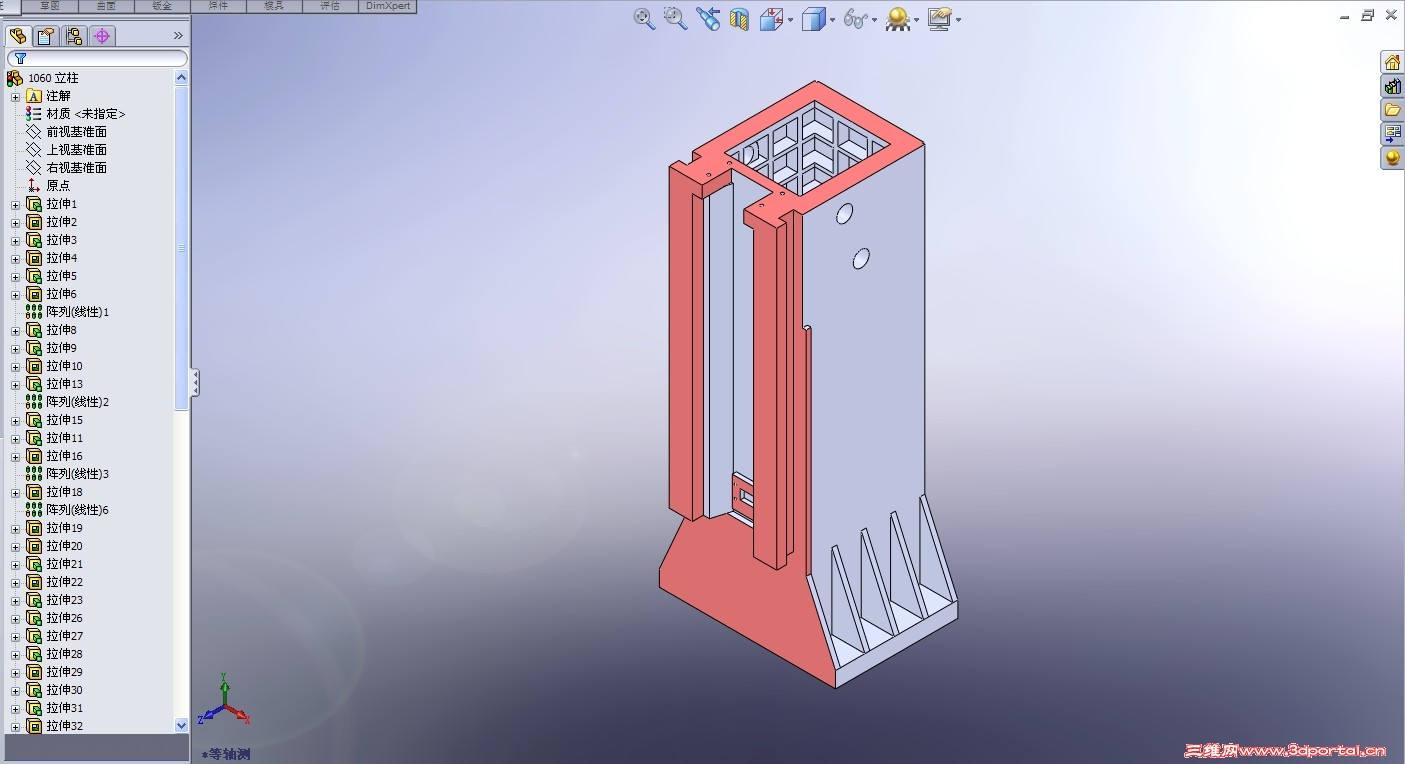The height and width of the screenshot is (764, 1405).
Task: Toggle the Section View icon
Action: pyautogui.click(x=739, y=19)
